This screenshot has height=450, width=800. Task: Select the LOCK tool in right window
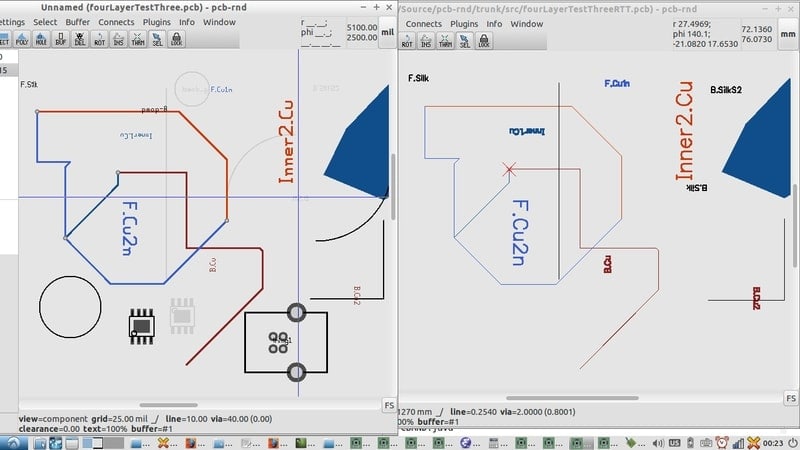coord(484,41)
